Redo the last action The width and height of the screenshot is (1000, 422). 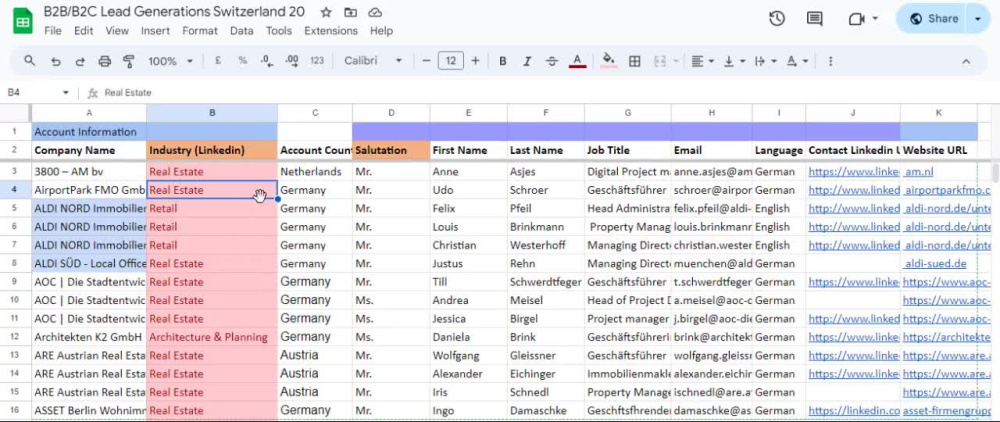80,61
